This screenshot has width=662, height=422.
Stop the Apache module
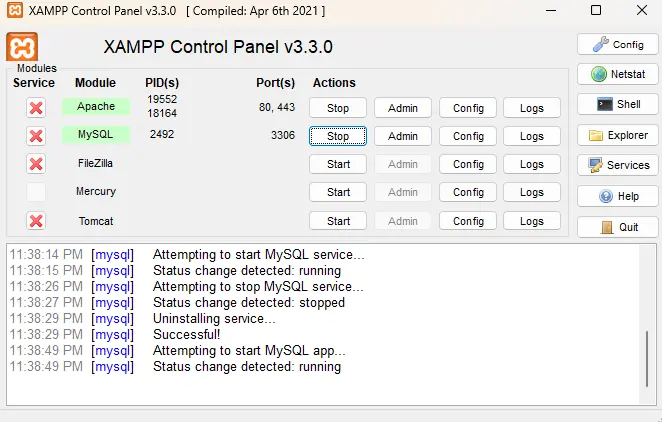338,108
